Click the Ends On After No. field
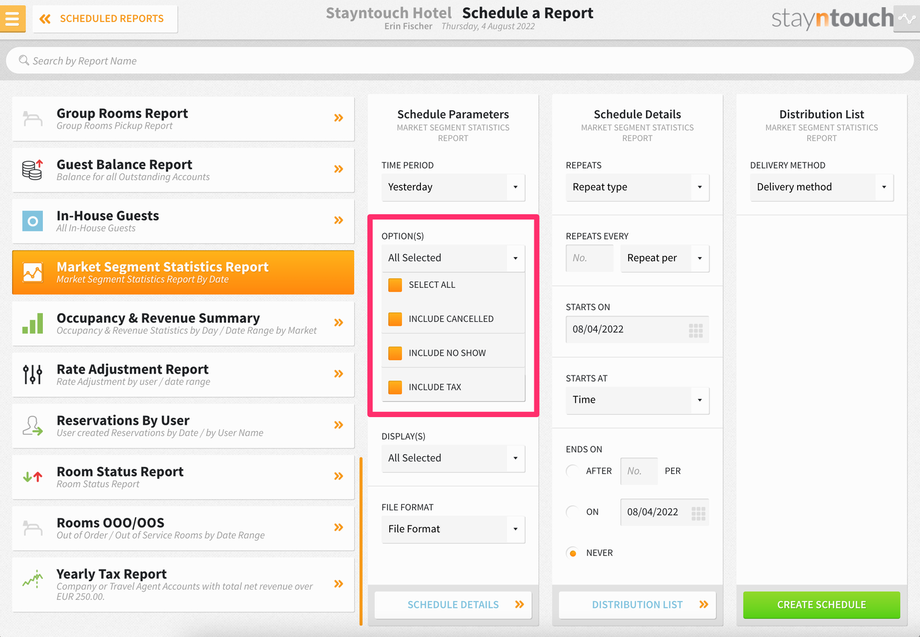The height and width of the screenshot is (637, 920). point(638,471)
